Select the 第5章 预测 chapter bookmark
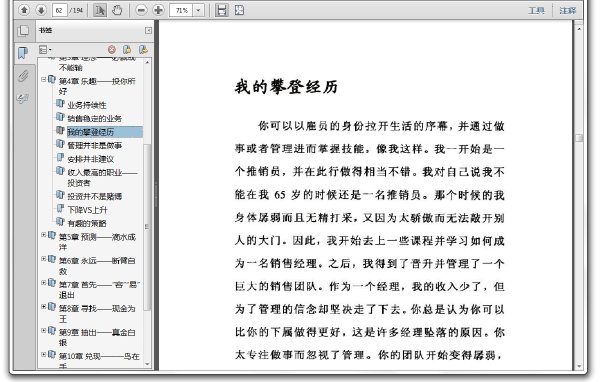This screenshot has width=600, height=382. pos(97,242)
